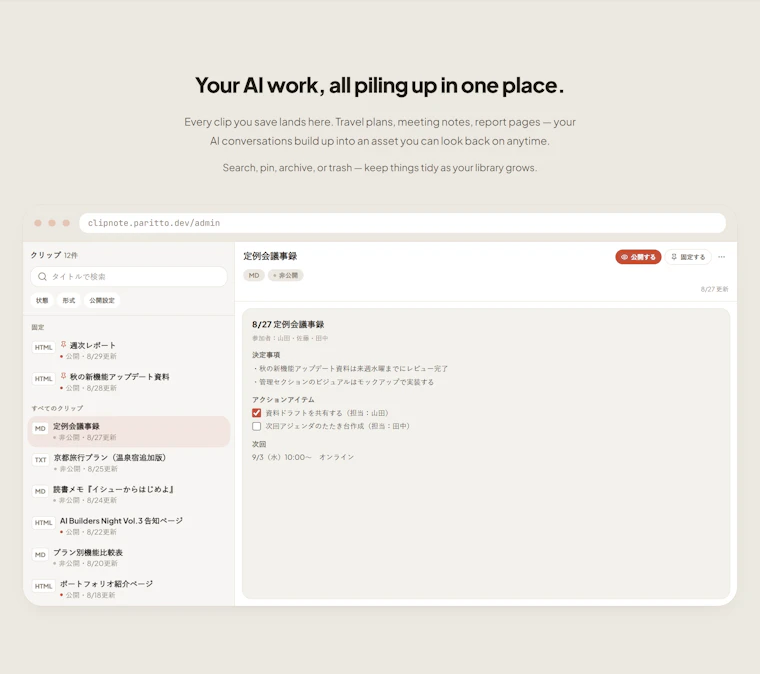Click the TXT badge of 京都旅行プラン
760x674 pixels.
pos(41,460)
